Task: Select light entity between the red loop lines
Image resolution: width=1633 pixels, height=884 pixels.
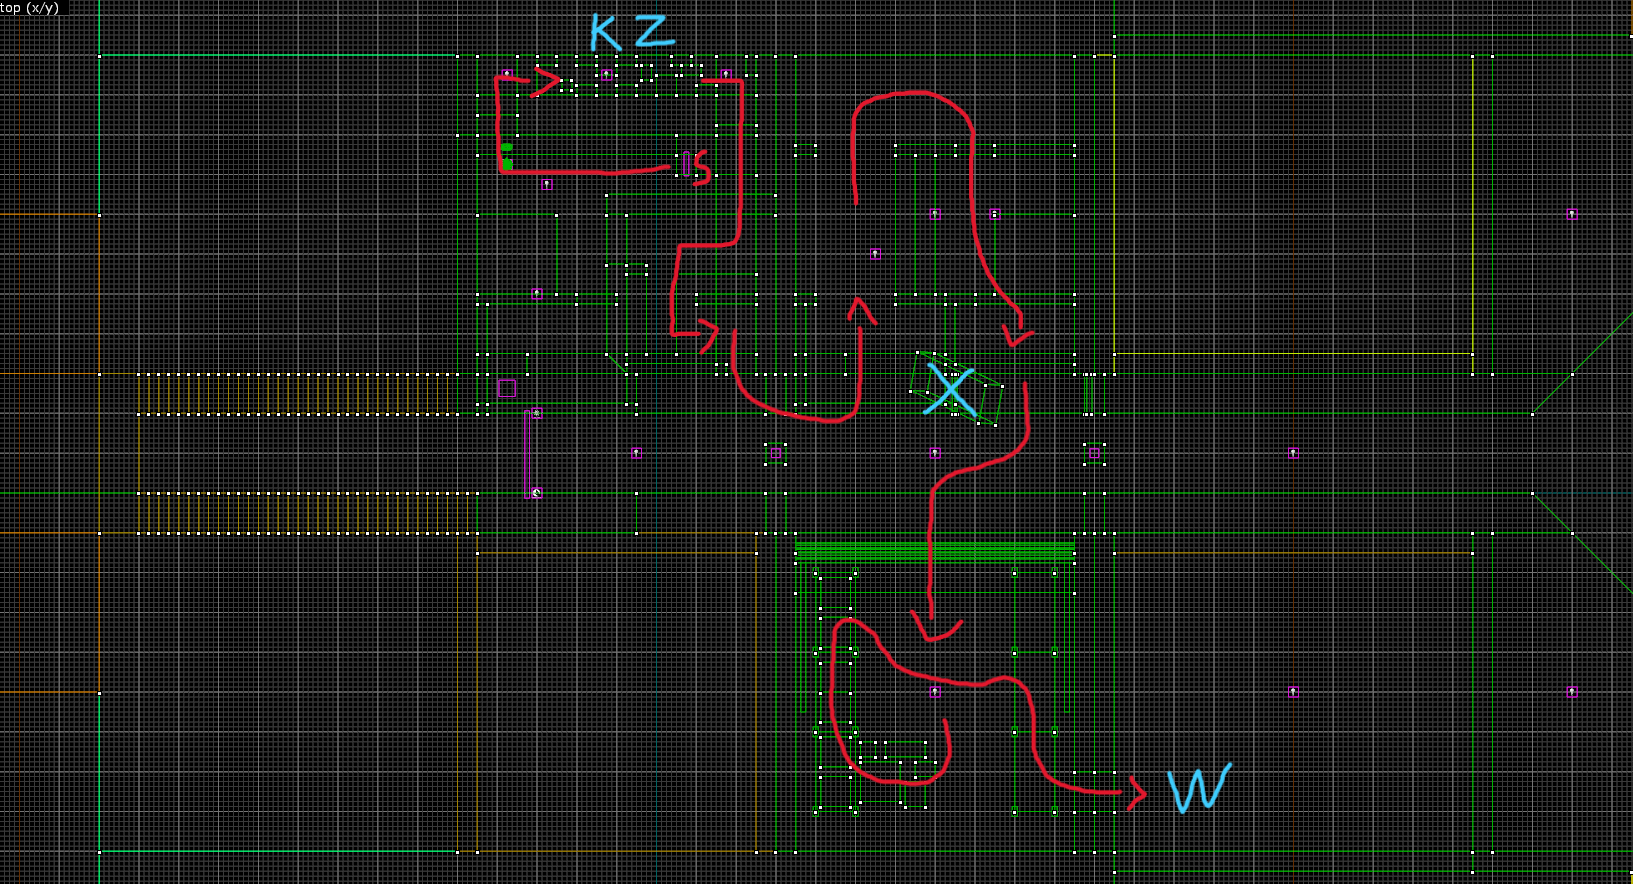Action: [875, 254]
